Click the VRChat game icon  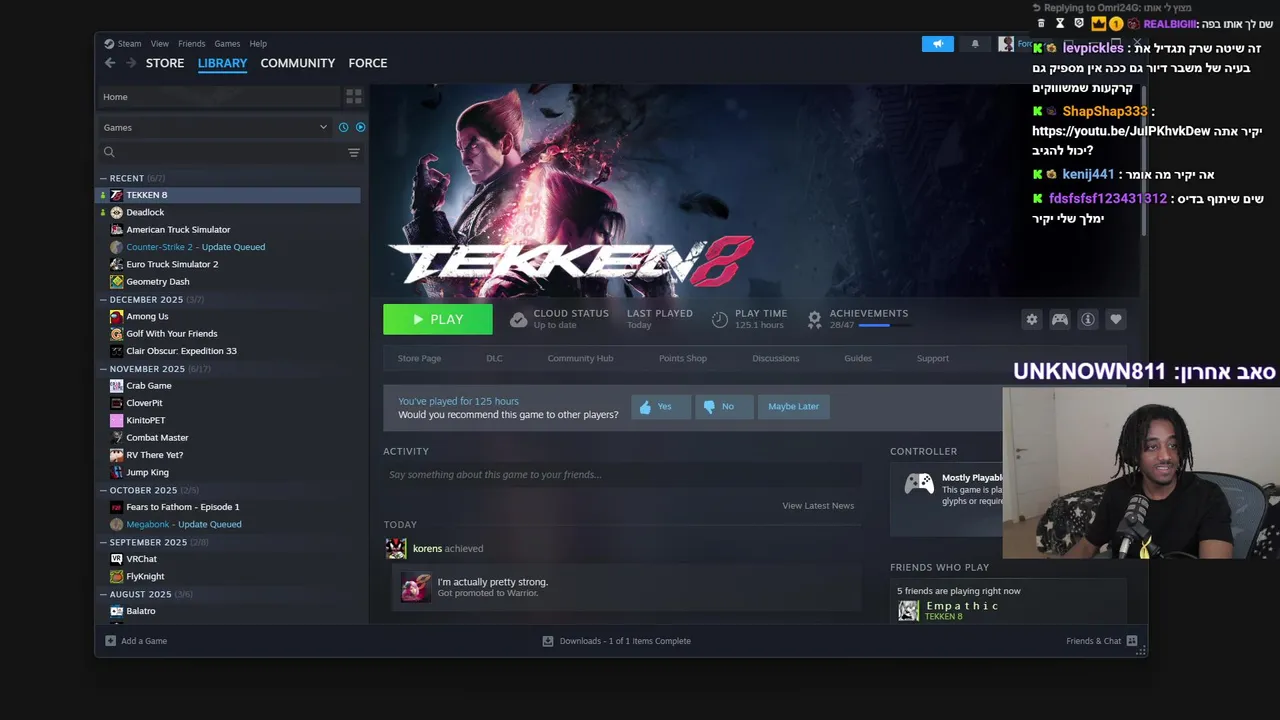(117, 559)
